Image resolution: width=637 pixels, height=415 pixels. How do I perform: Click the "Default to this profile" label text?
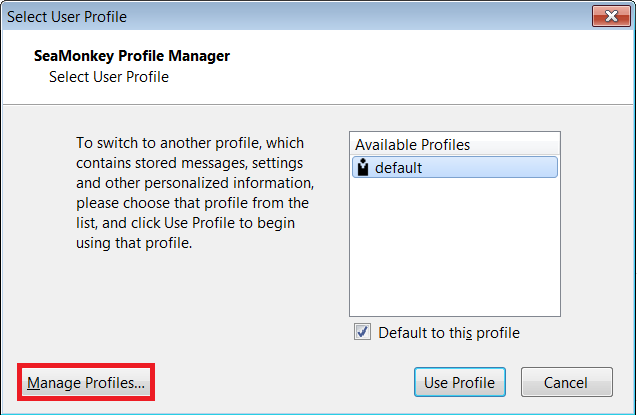[x=449, y=333]
